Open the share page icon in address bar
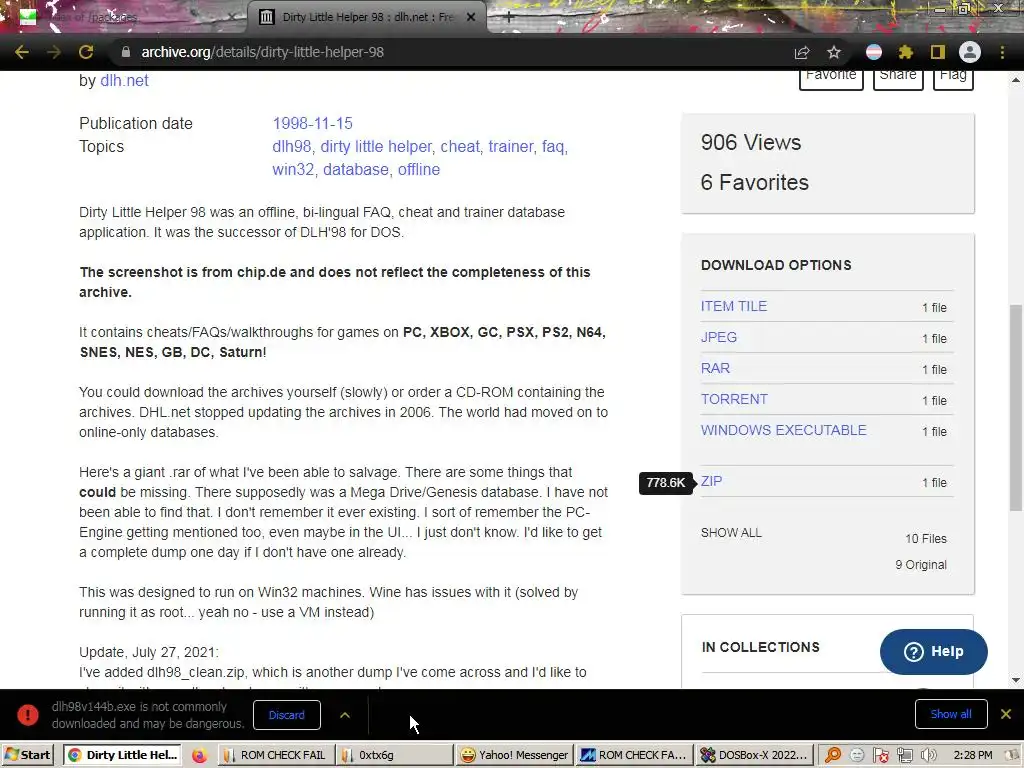1024x768 pixels. [802, 52]
